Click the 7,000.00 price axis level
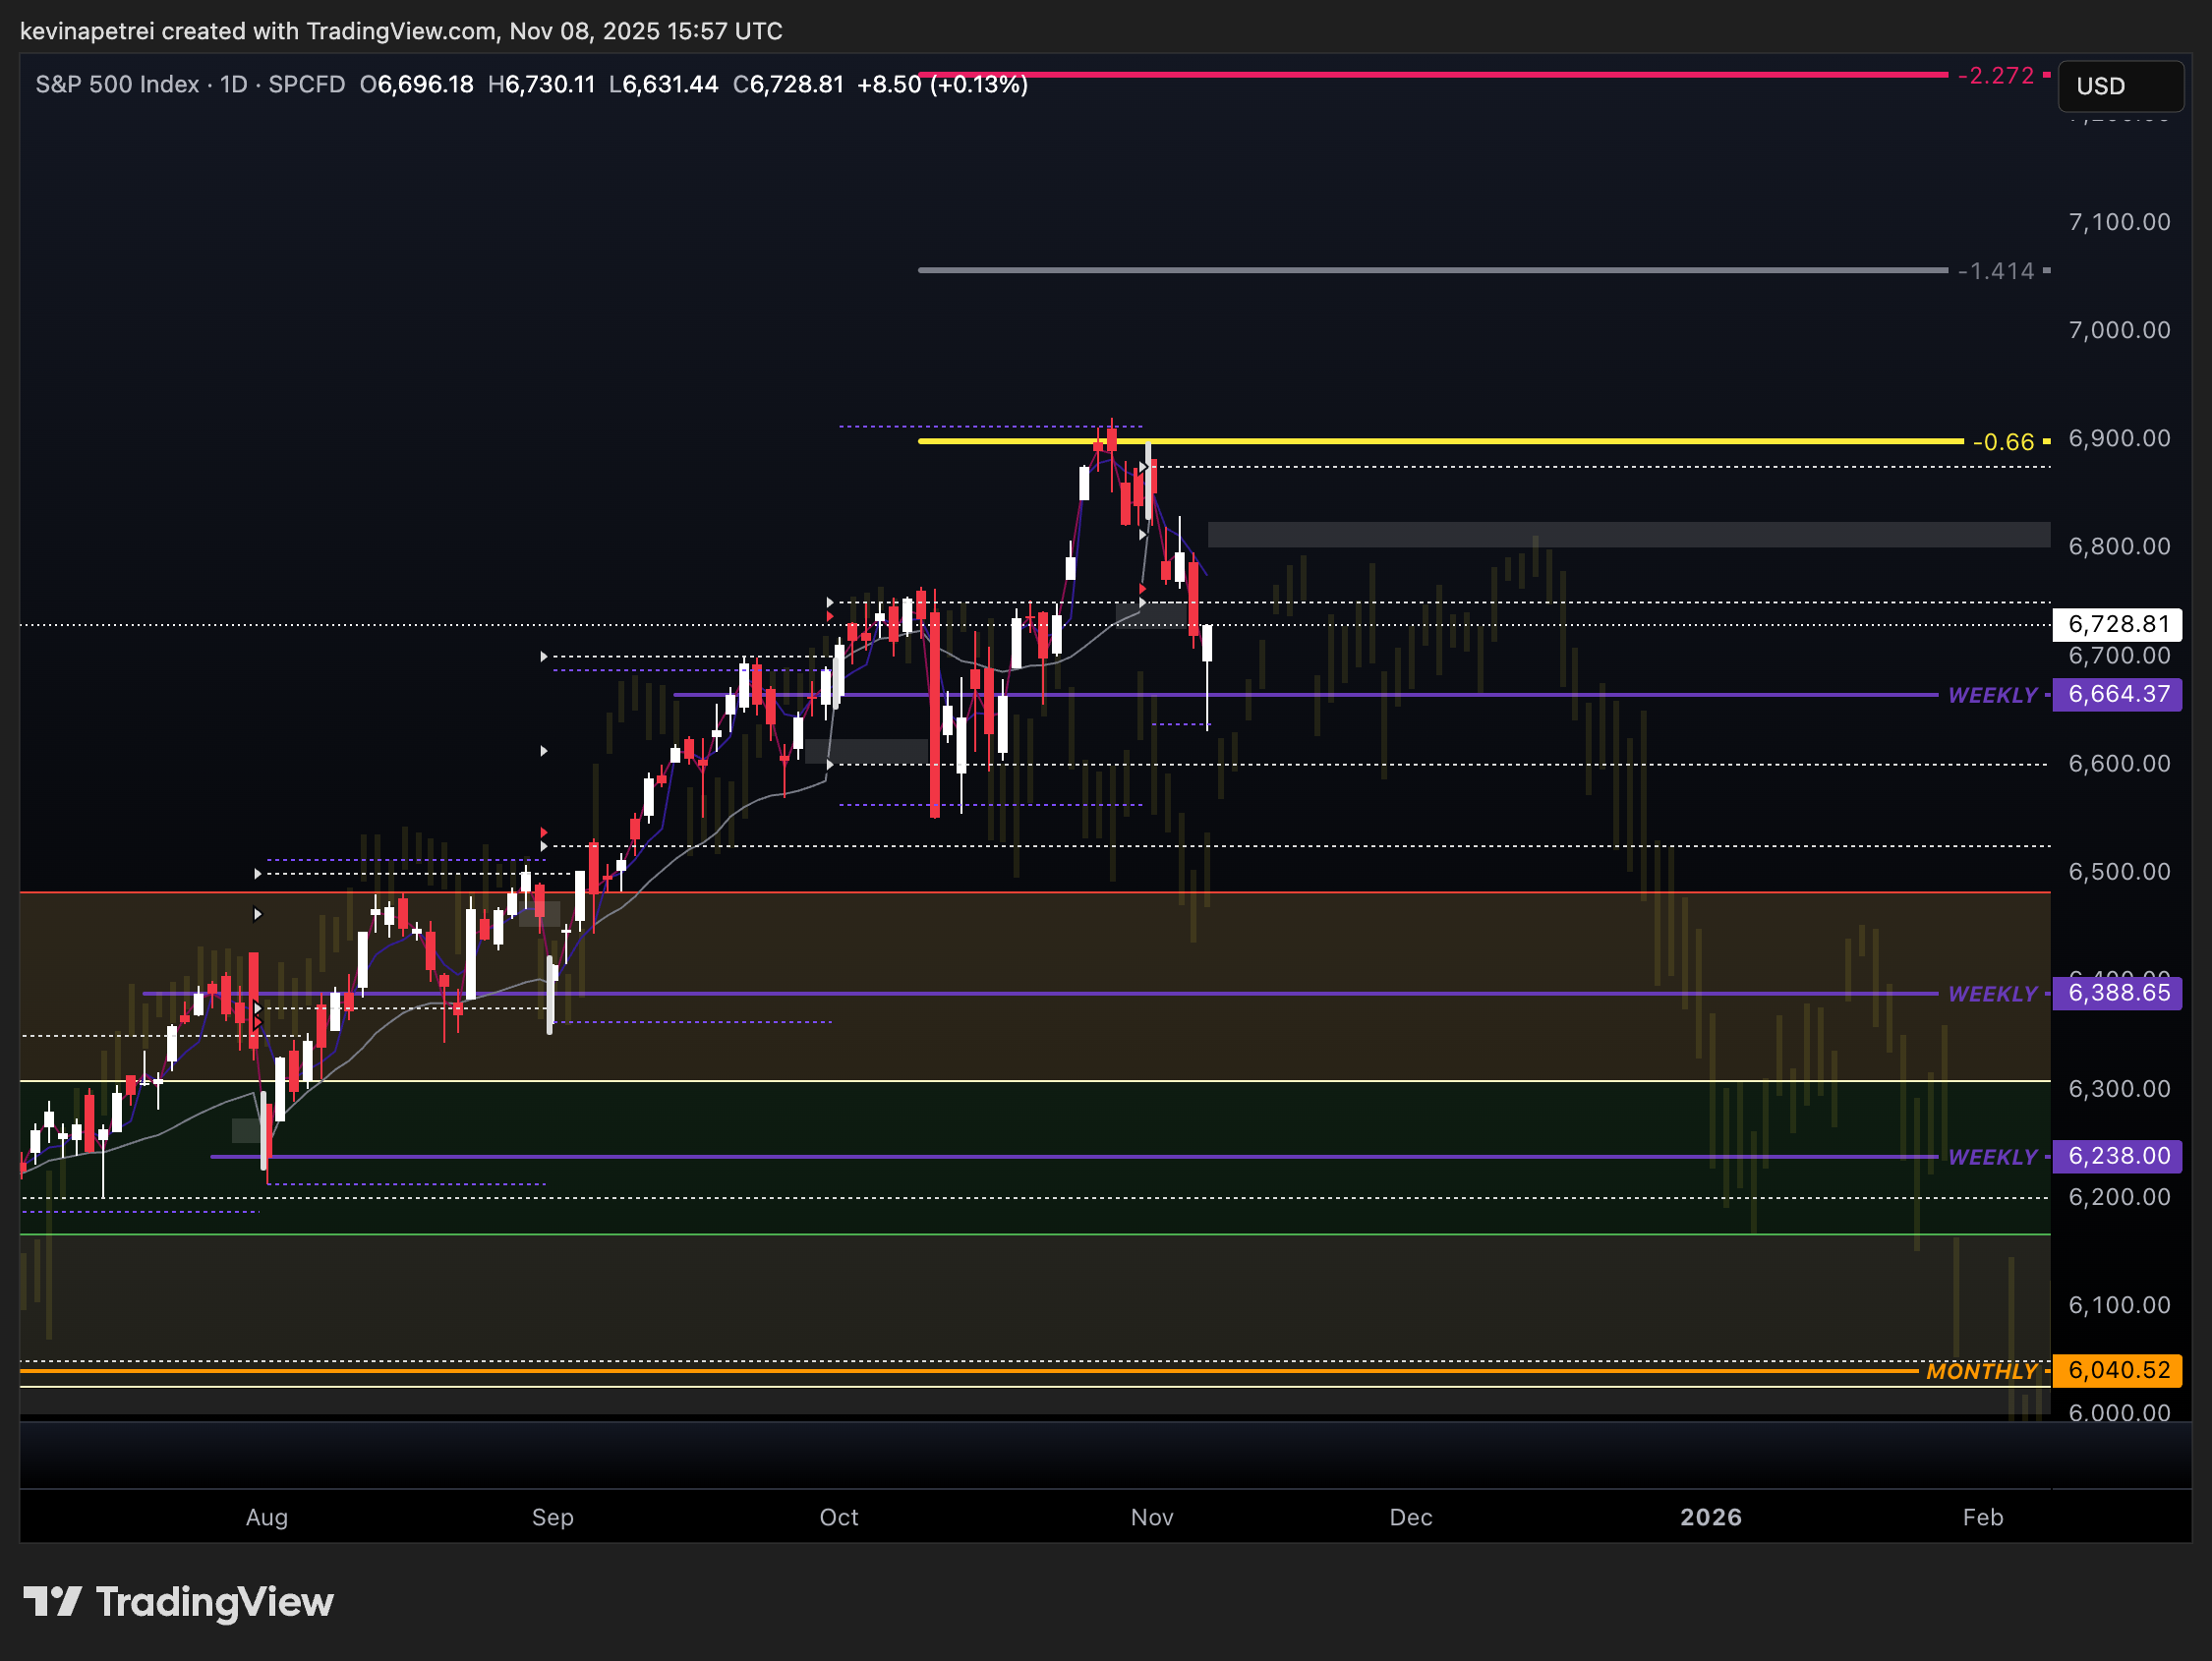The image size is (2212, 1661). click(2118, 330)
